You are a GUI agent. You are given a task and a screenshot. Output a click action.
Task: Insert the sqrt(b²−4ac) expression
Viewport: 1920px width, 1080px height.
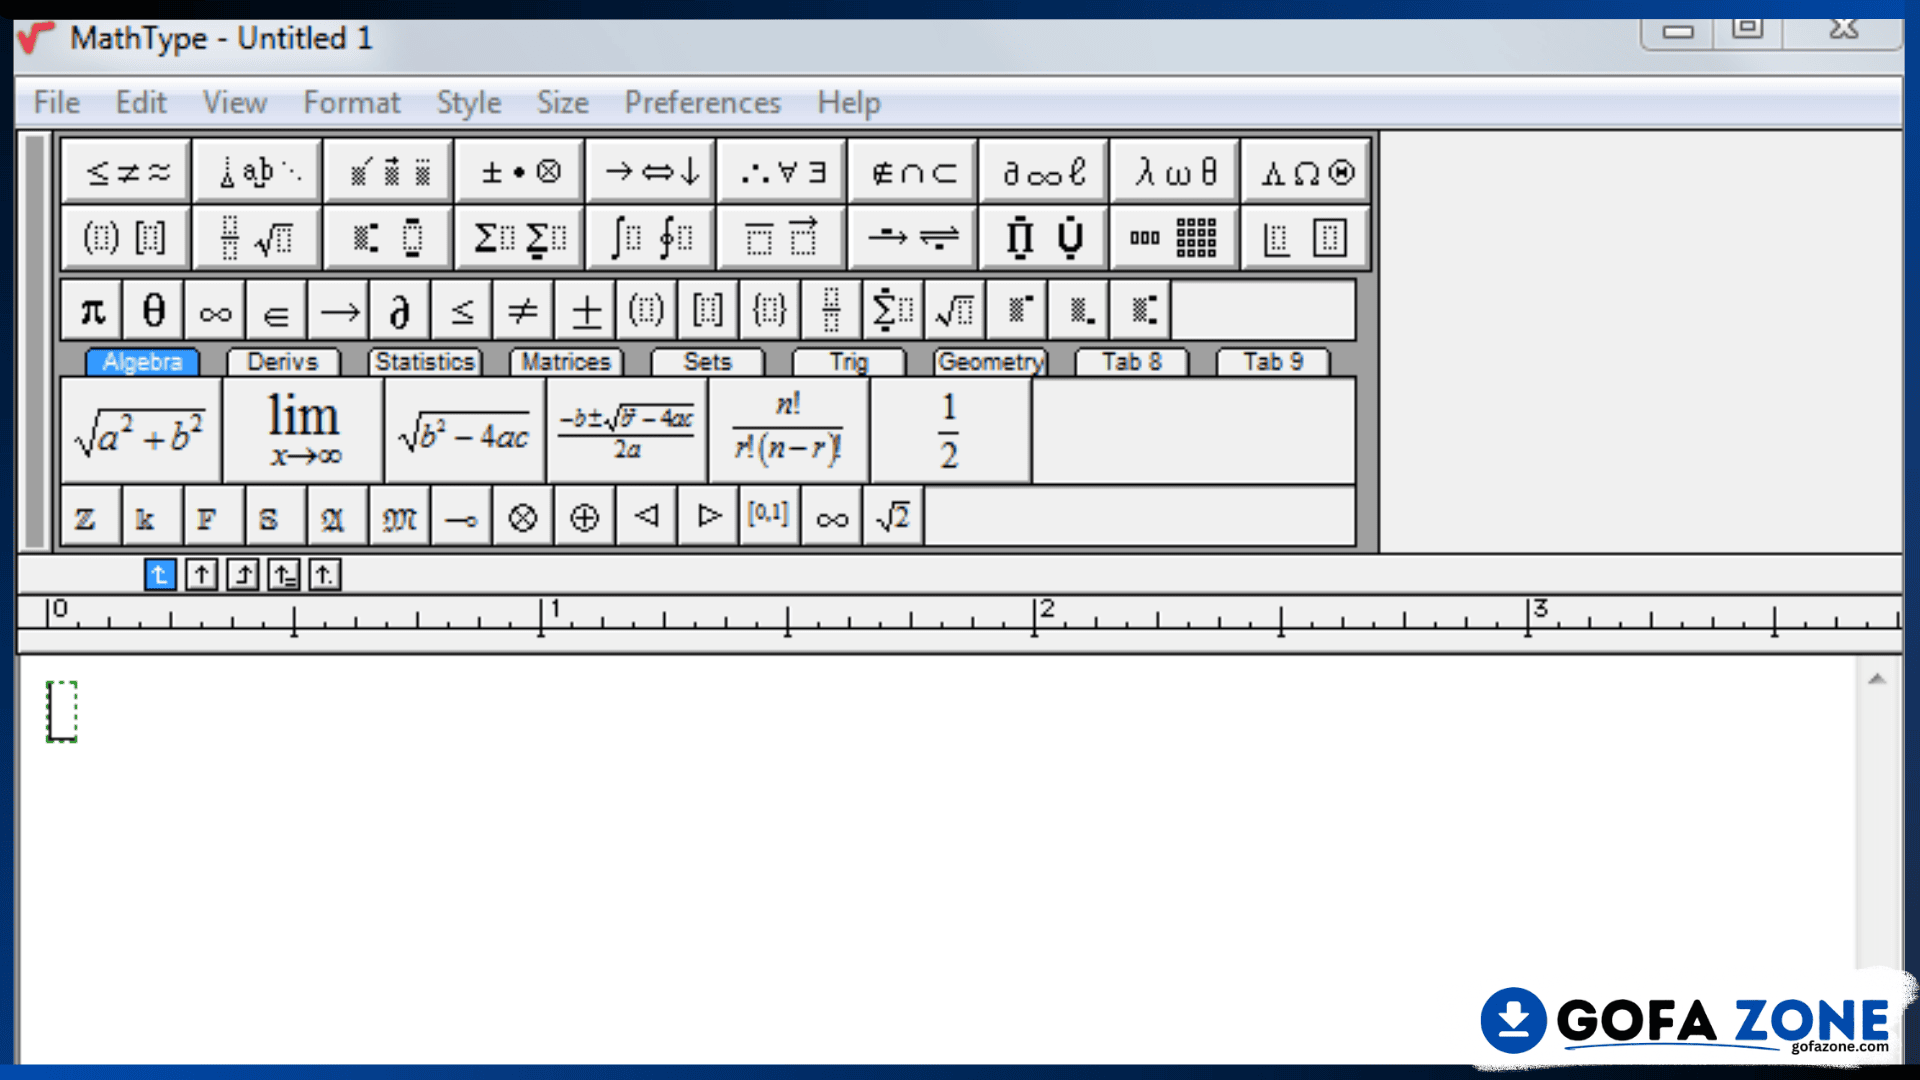465,432
